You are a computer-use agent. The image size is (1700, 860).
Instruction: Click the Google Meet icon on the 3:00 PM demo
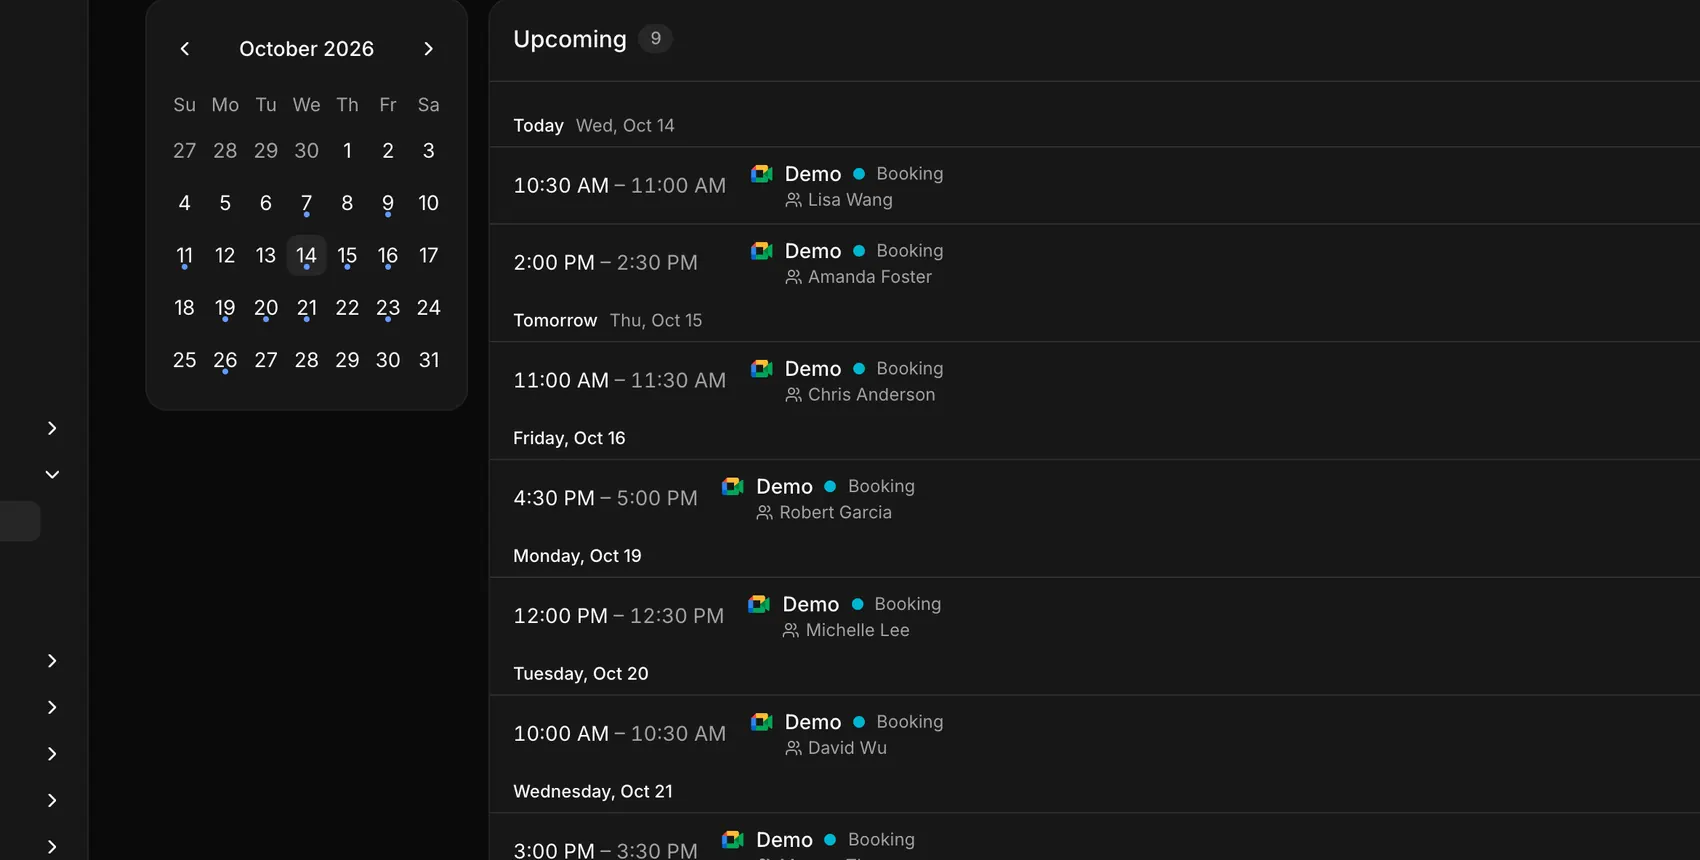click(733, 839)
